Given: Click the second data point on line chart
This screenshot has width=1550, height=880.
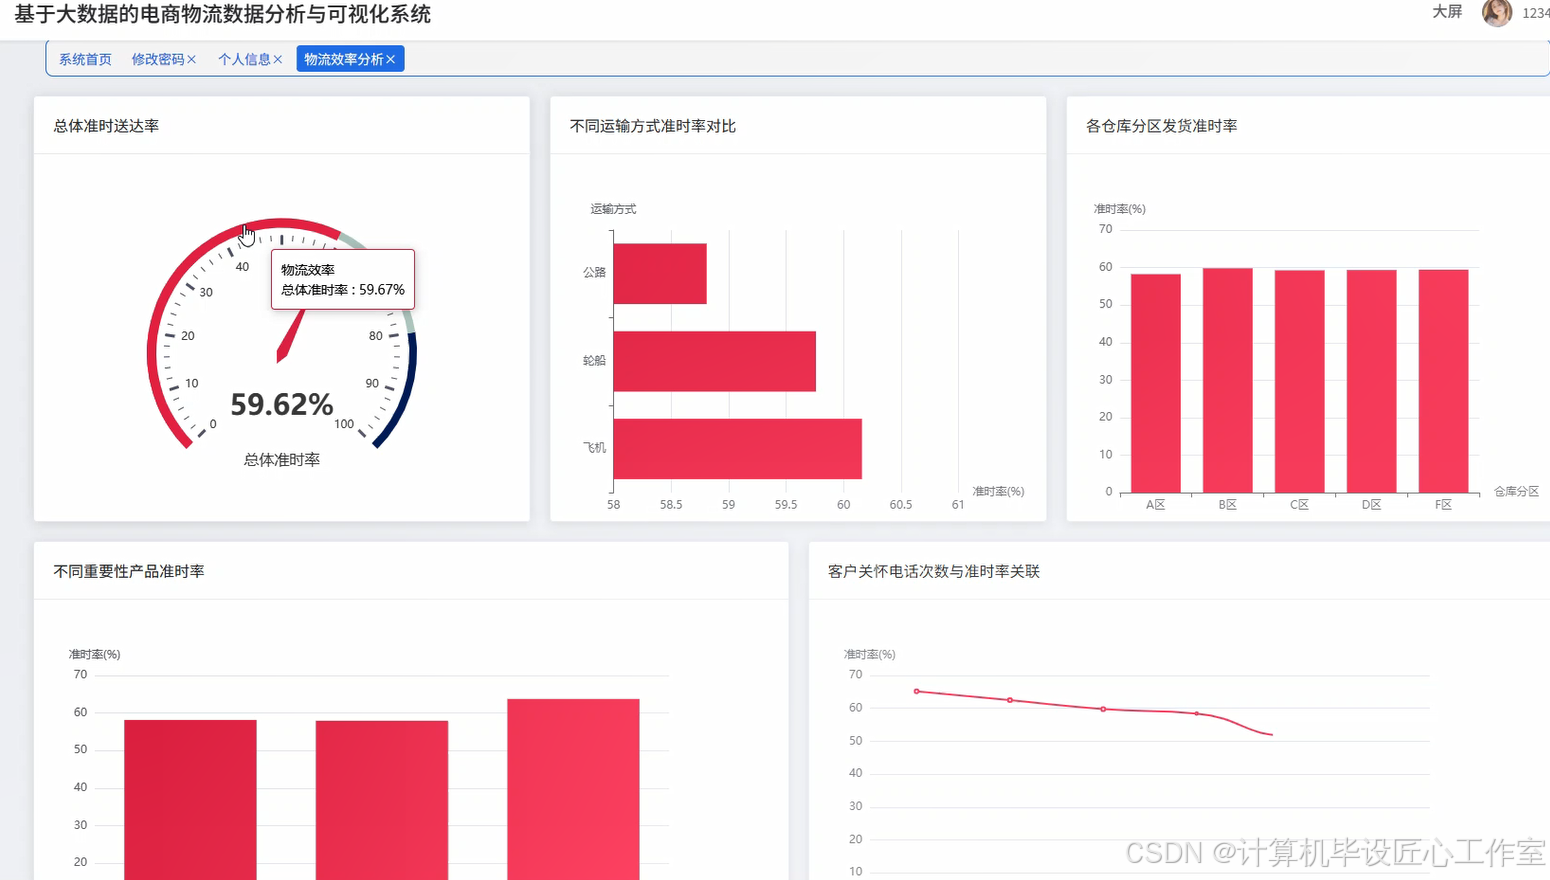Looking at the screenshot, I should coord(1010,700).
